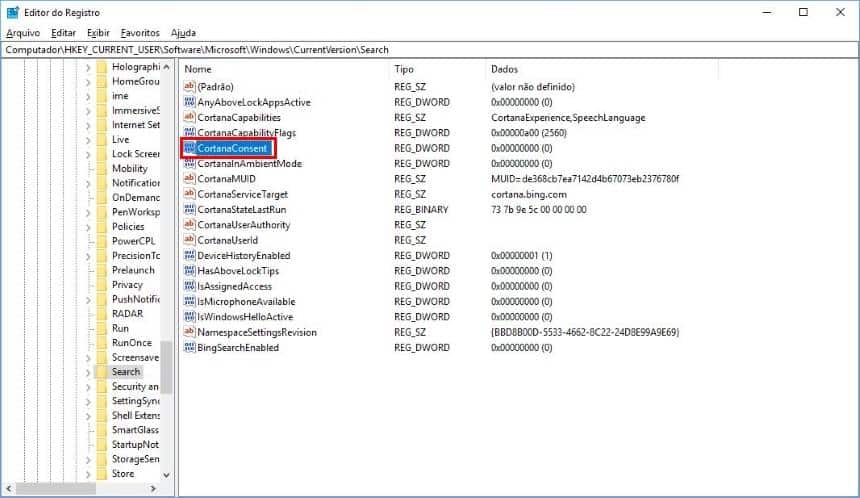
Task: Select the HasAboveLockTips DWORD icon
Action: click(x=189, y=271)
